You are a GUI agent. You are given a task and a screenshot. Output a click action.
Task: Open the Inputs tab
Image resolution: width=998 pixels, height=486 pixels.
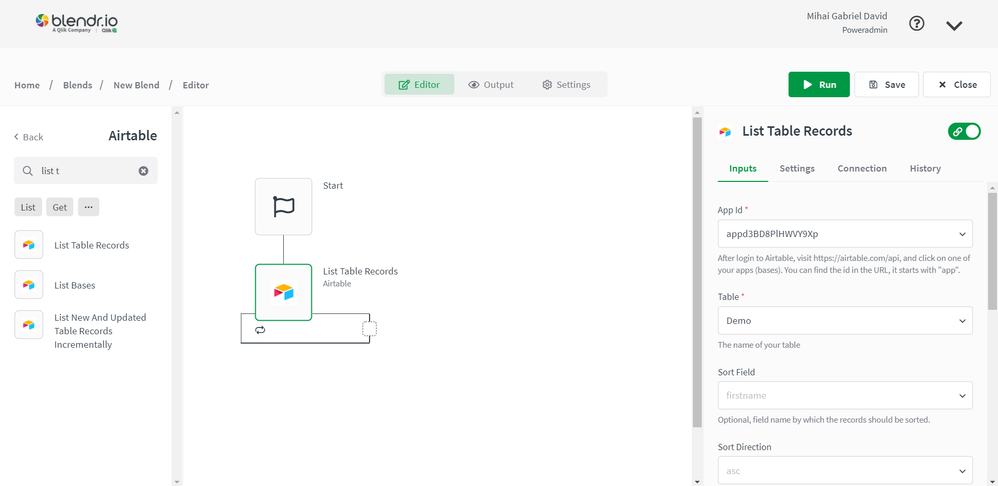[x=743, y=169]
